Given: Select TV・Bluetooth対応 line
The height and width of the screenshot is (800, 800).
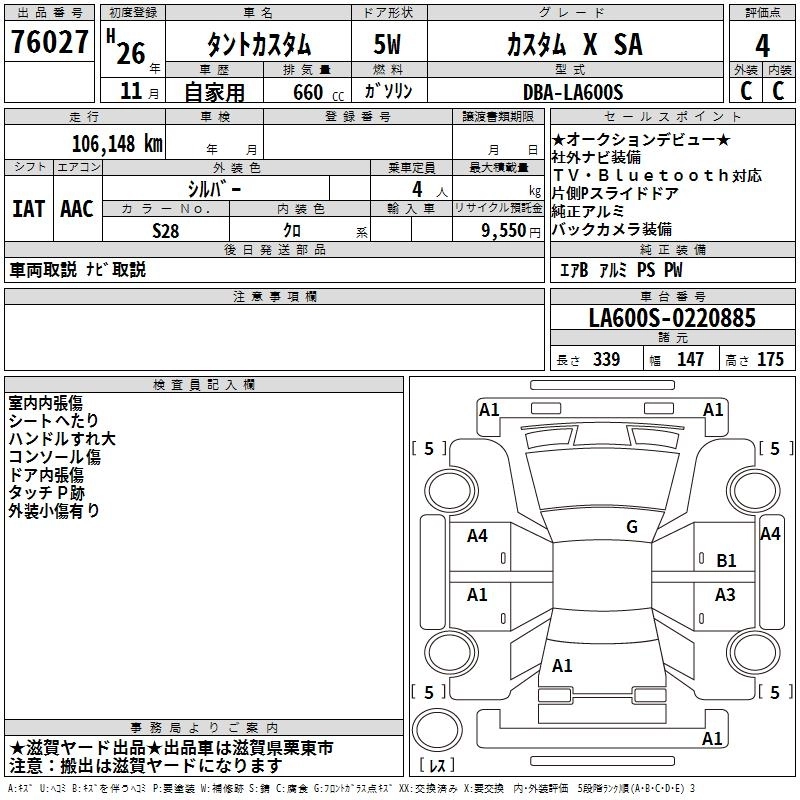Looking at the screenshot, I should 657,176.
